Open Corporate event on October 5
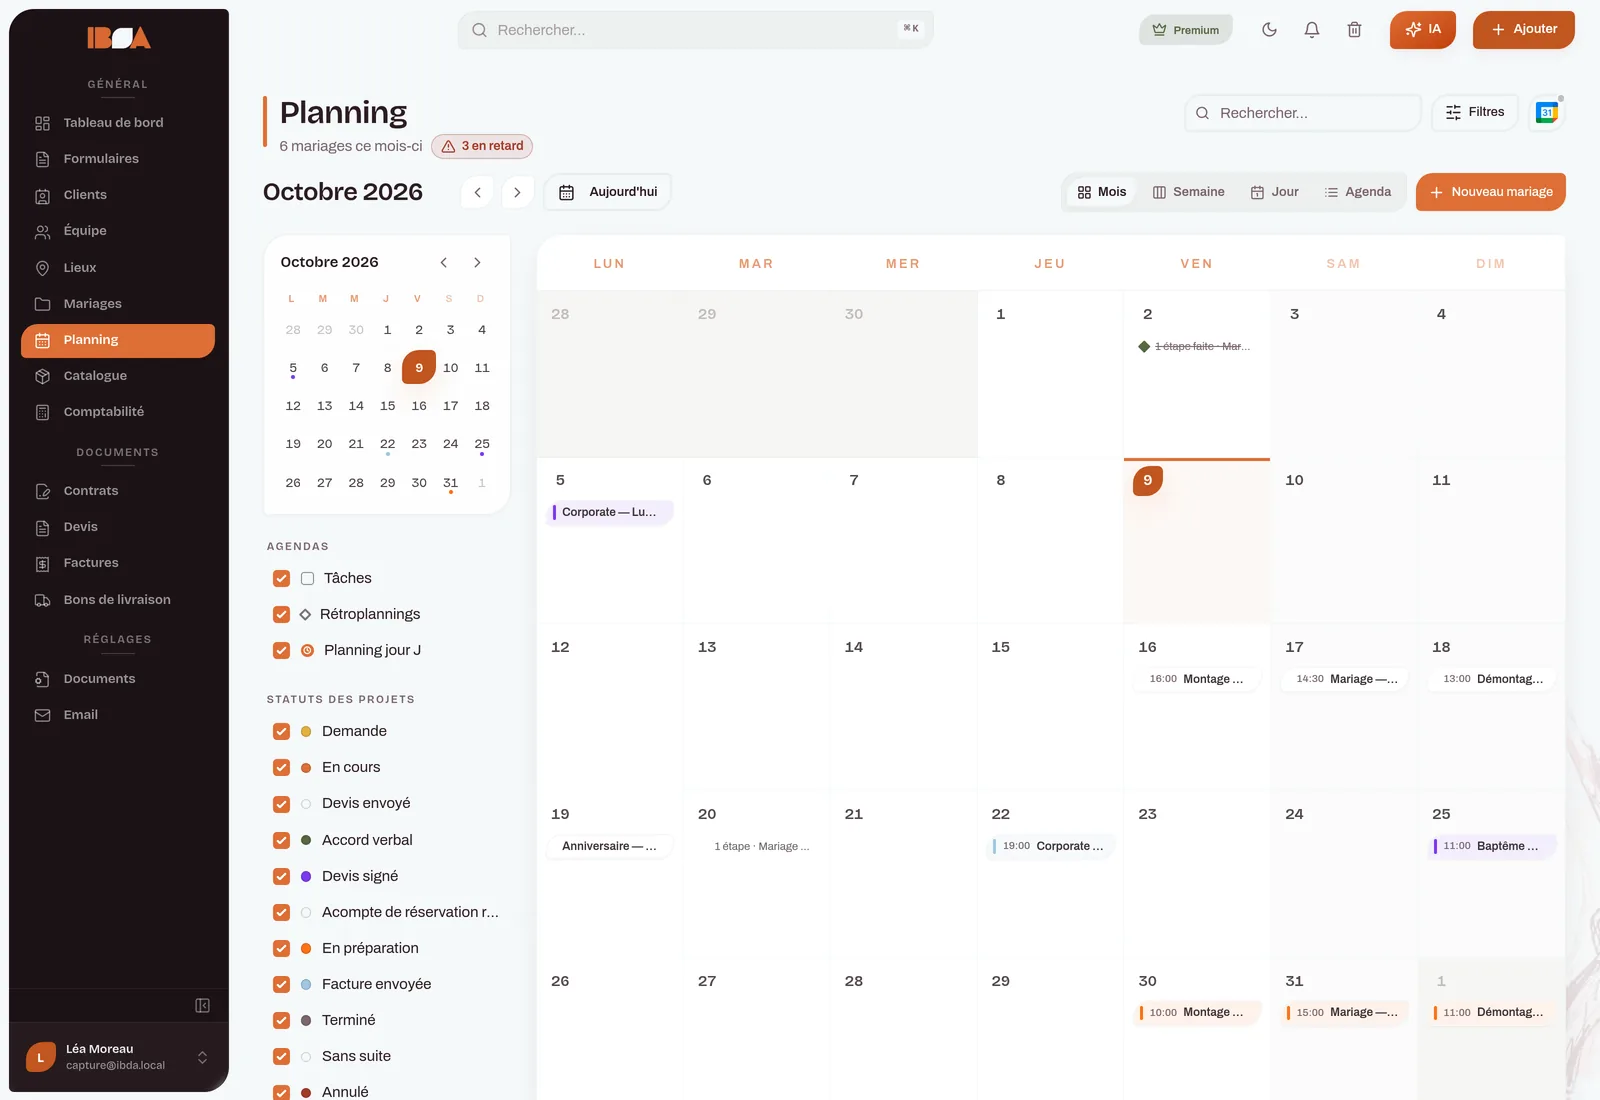1600x1100 pixels. click(x=610, y=512)
